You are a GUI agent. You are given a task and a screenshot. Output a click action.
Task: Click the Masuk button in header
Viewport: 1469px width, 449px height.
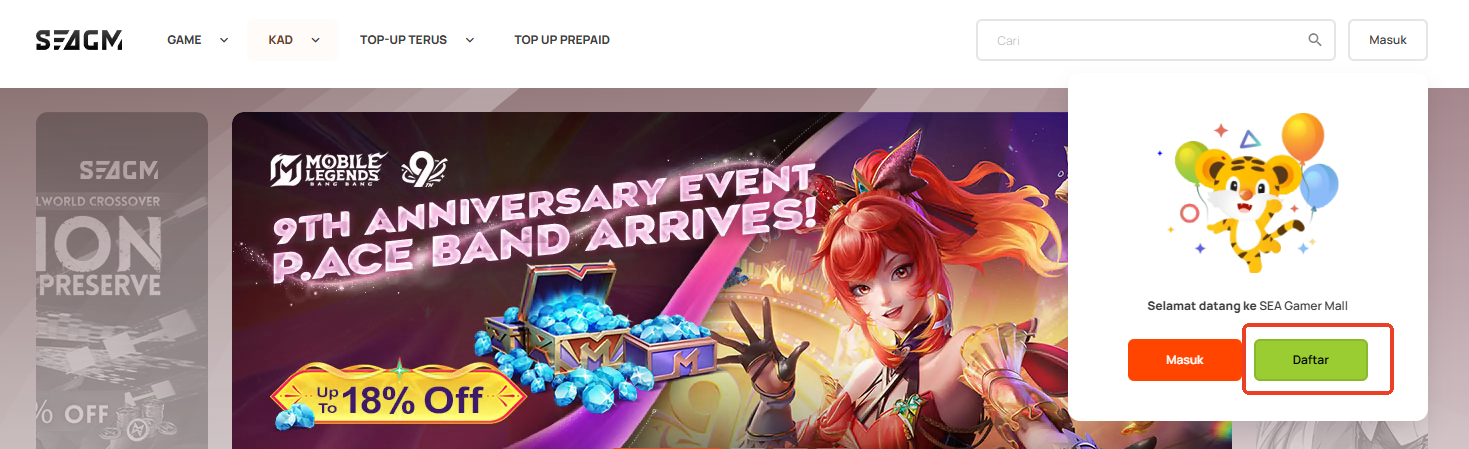(1388, 40)
